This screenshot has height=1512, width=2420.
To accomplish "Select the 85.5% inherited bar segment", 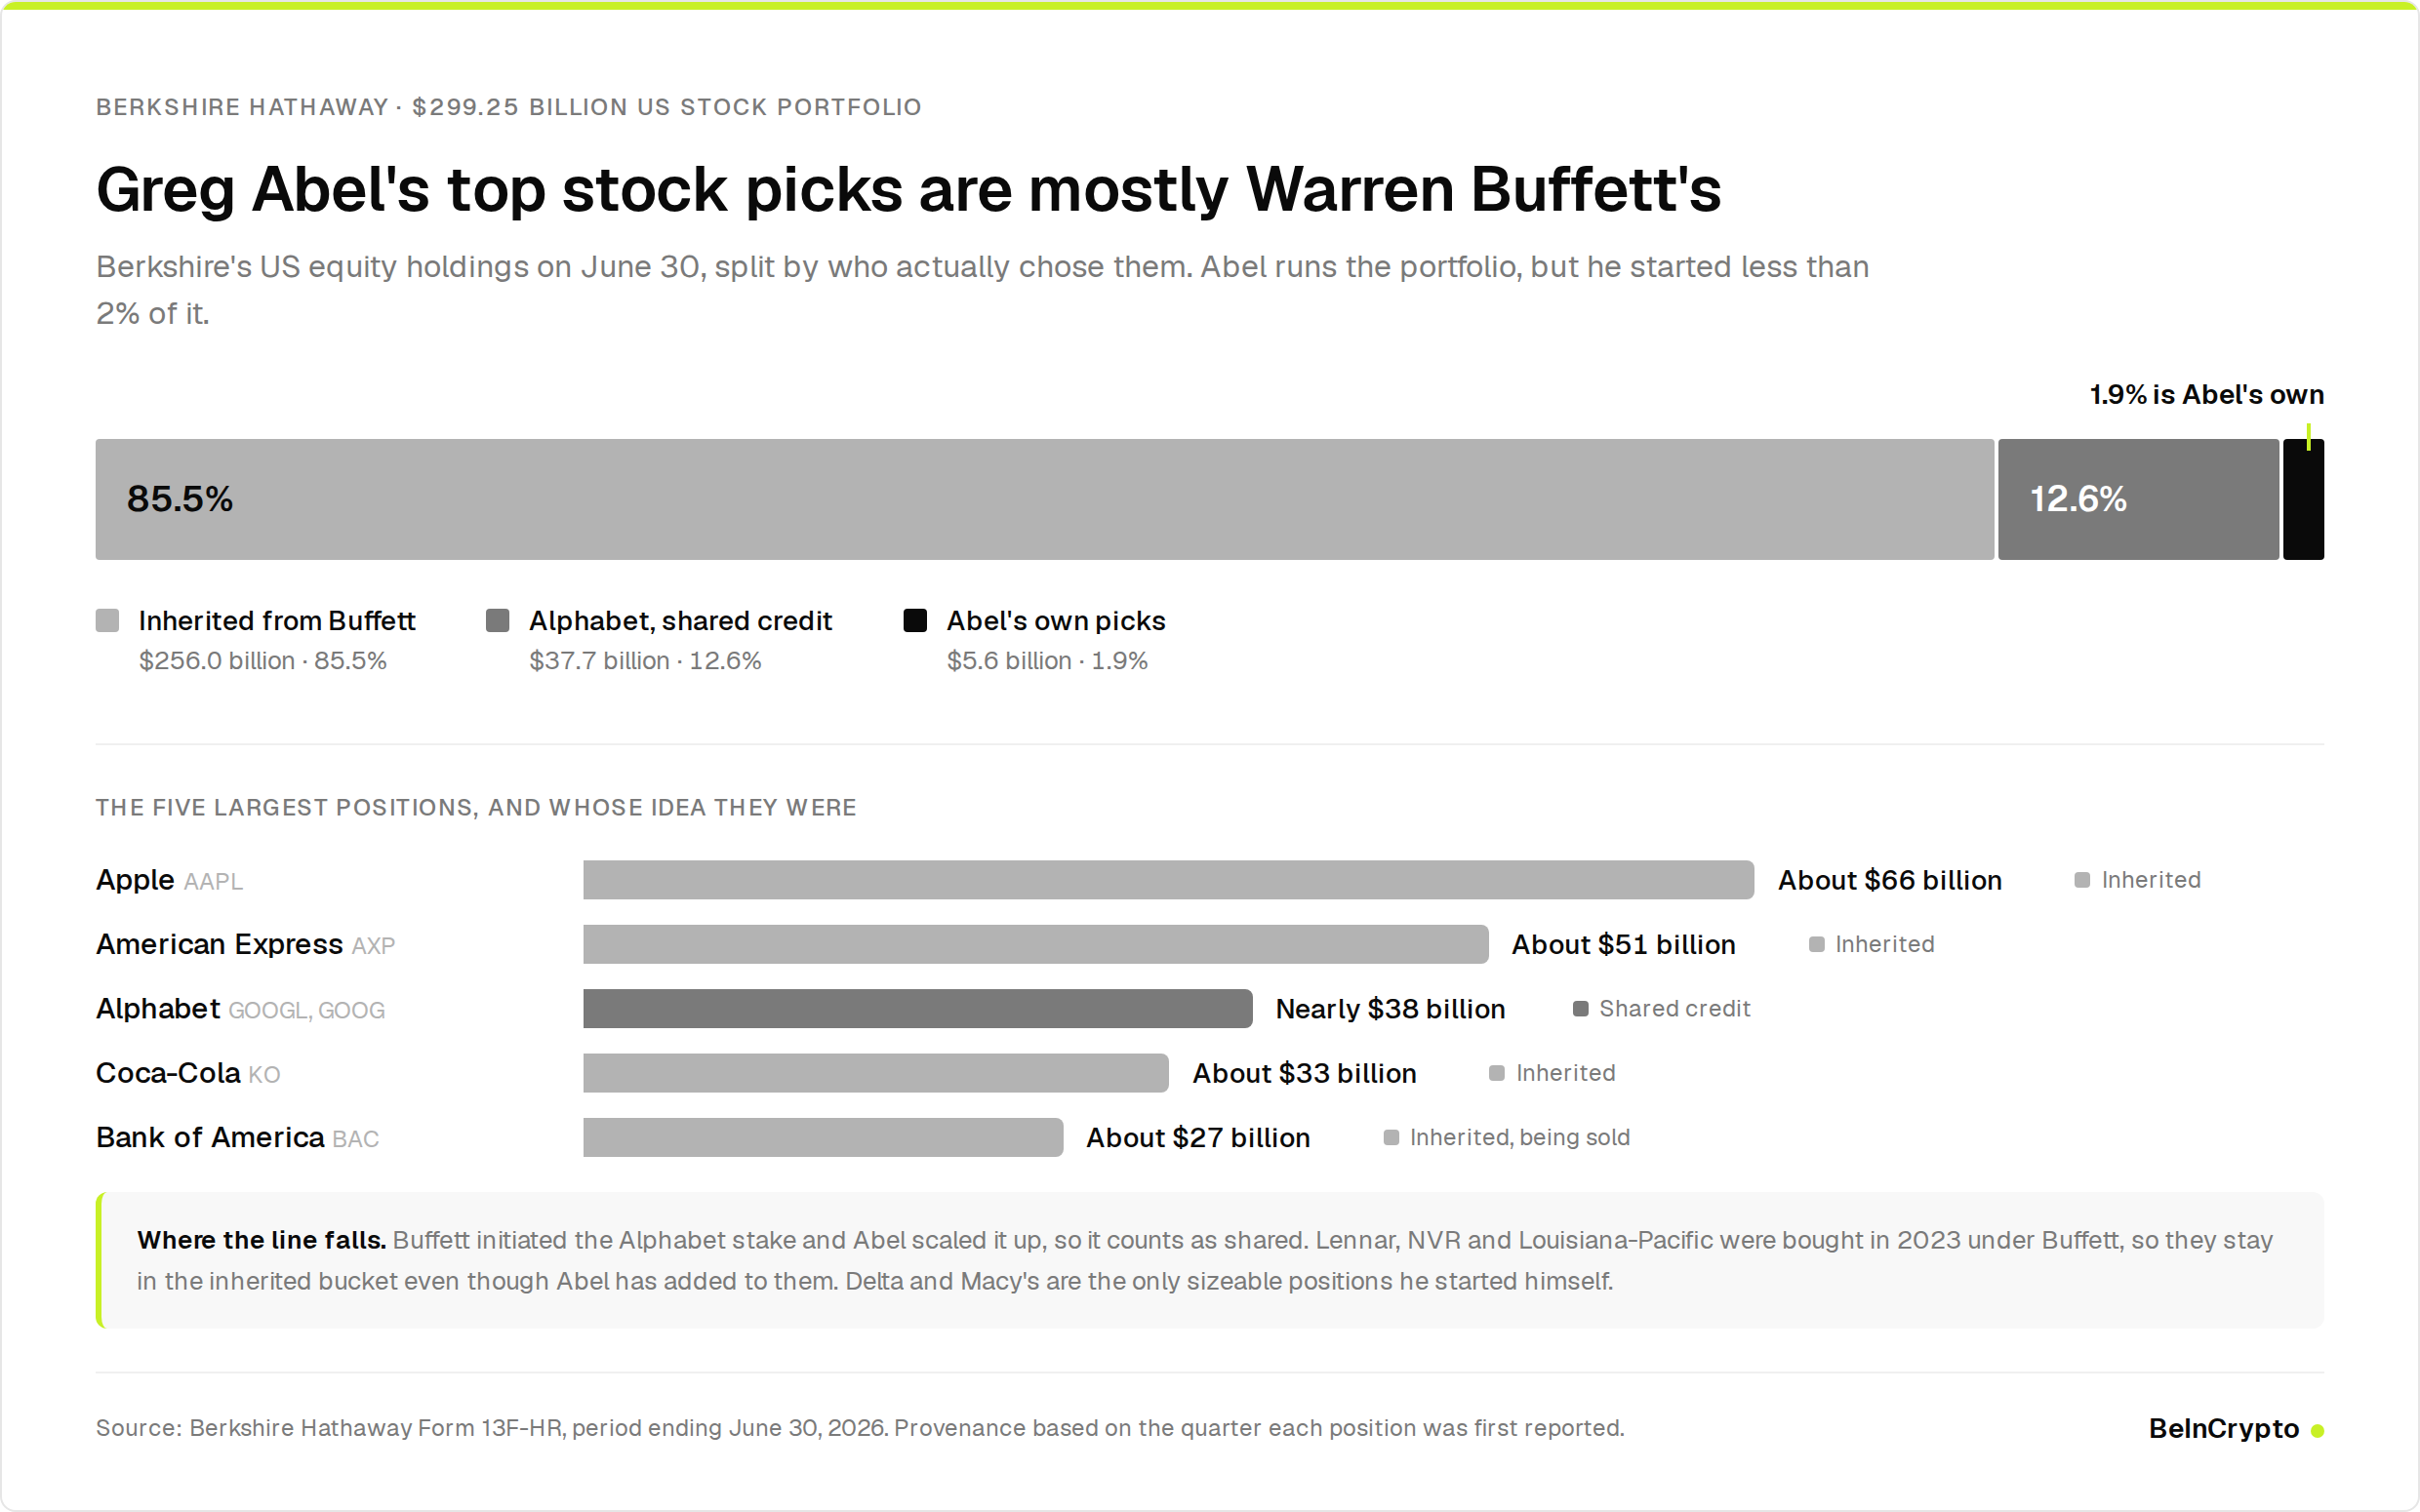I will tap(1044, 499).
